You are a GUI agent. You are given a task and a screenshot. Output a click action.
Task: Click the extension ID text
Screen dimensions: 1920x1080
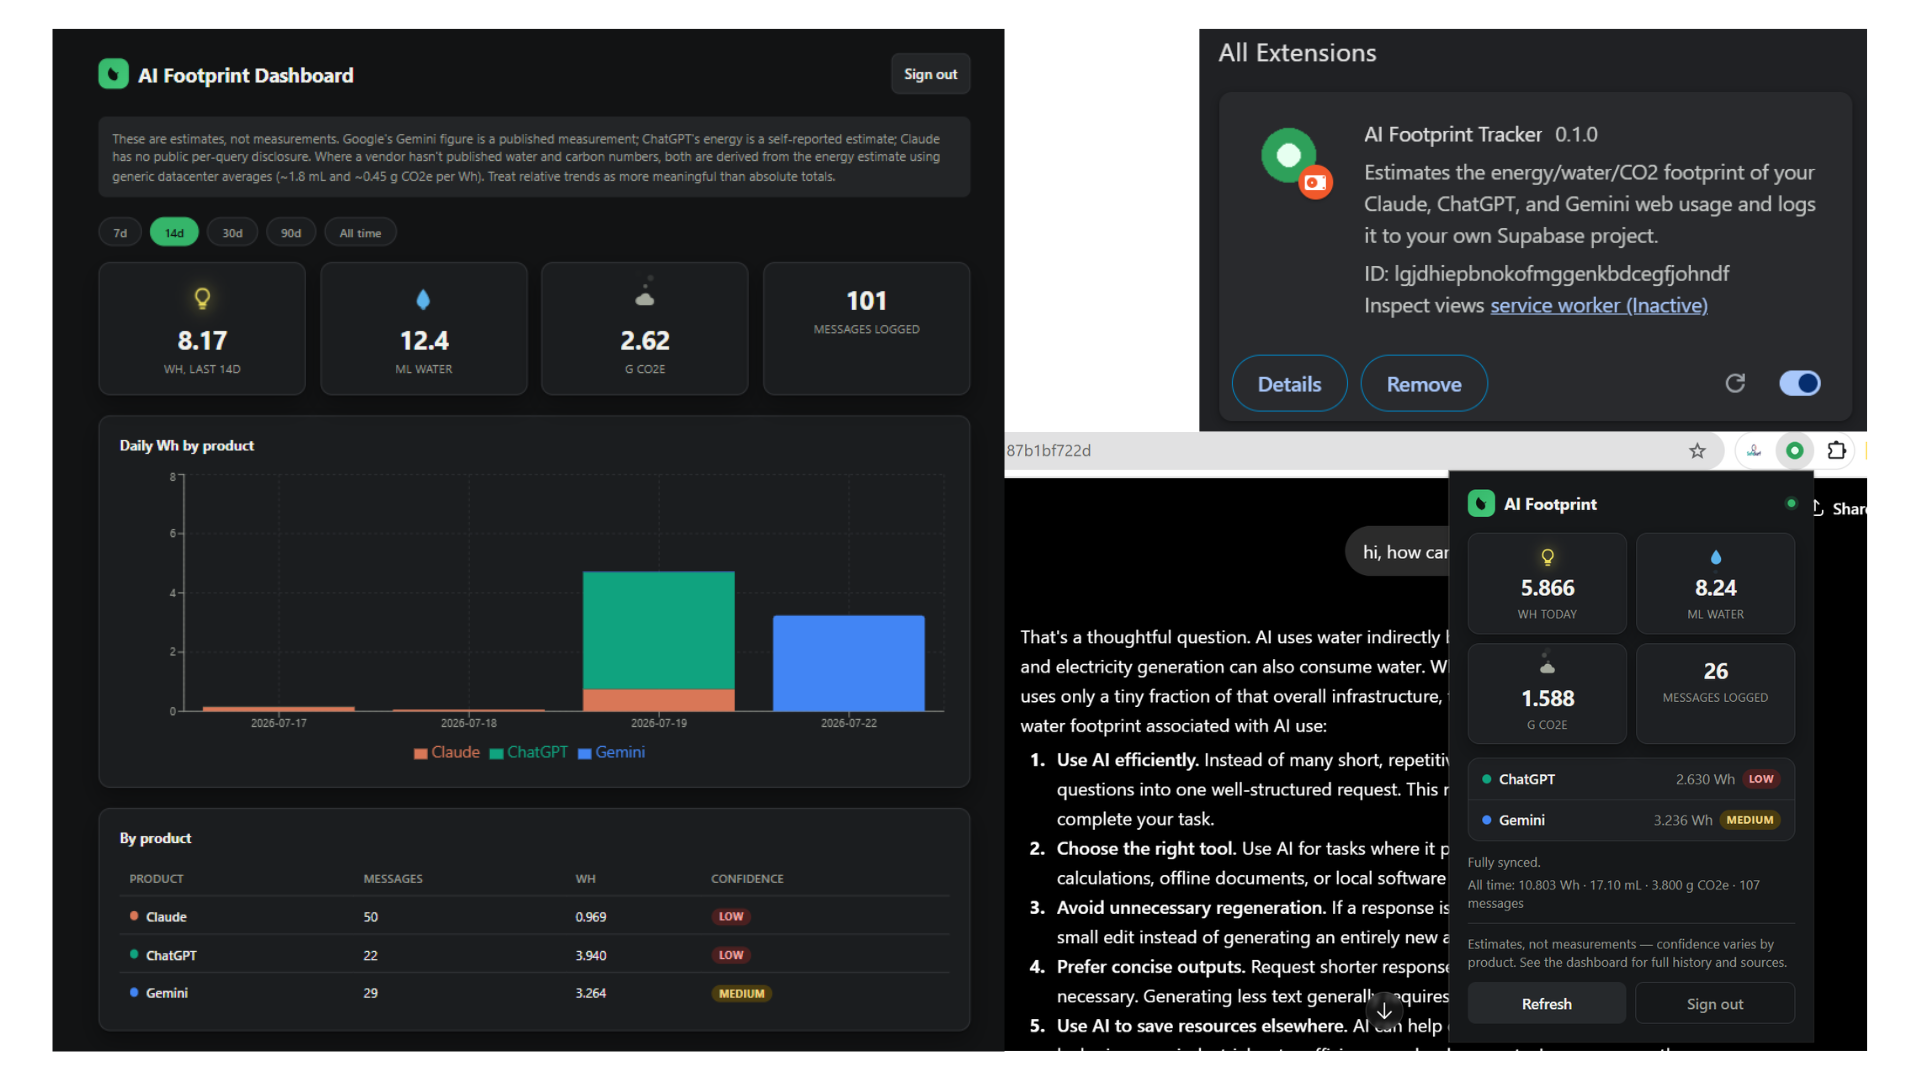1546,274
